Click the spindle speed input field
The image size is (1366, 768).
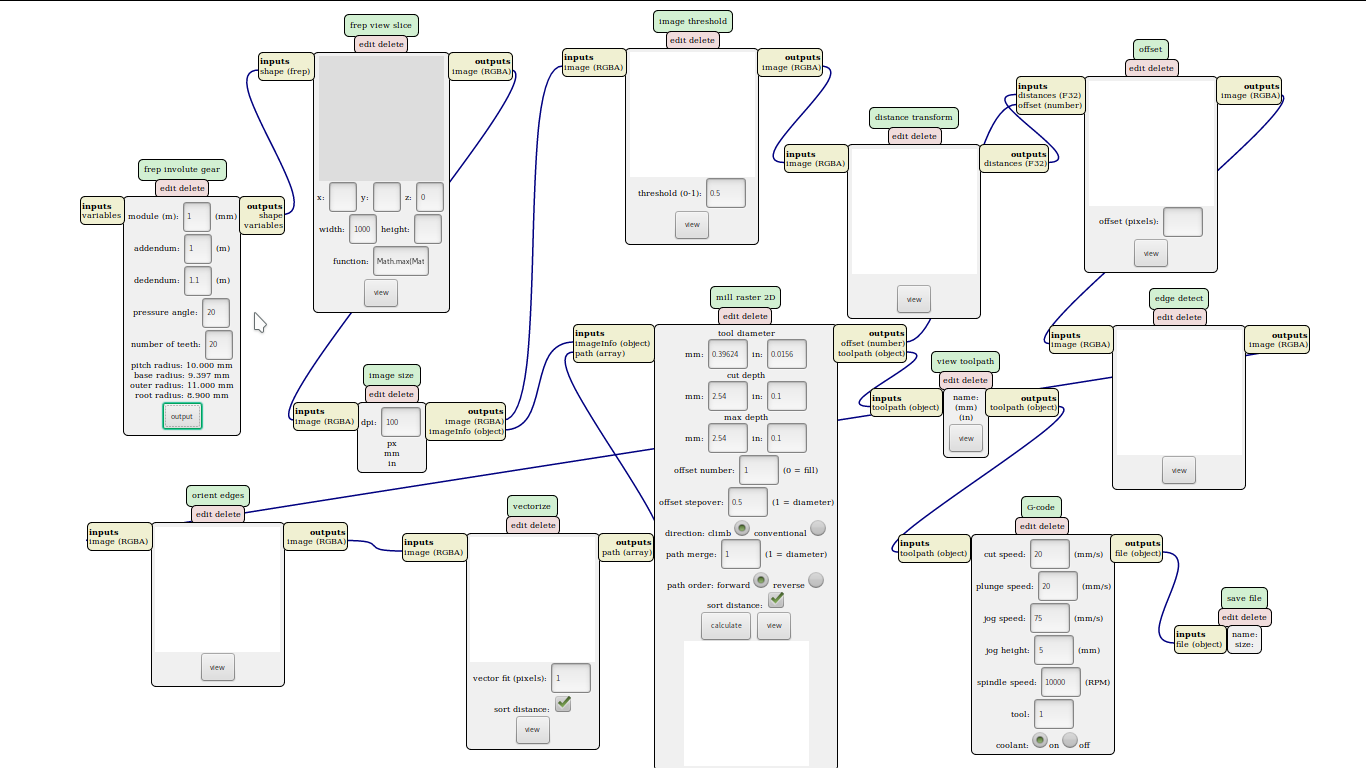click(x=1061, y=683)
